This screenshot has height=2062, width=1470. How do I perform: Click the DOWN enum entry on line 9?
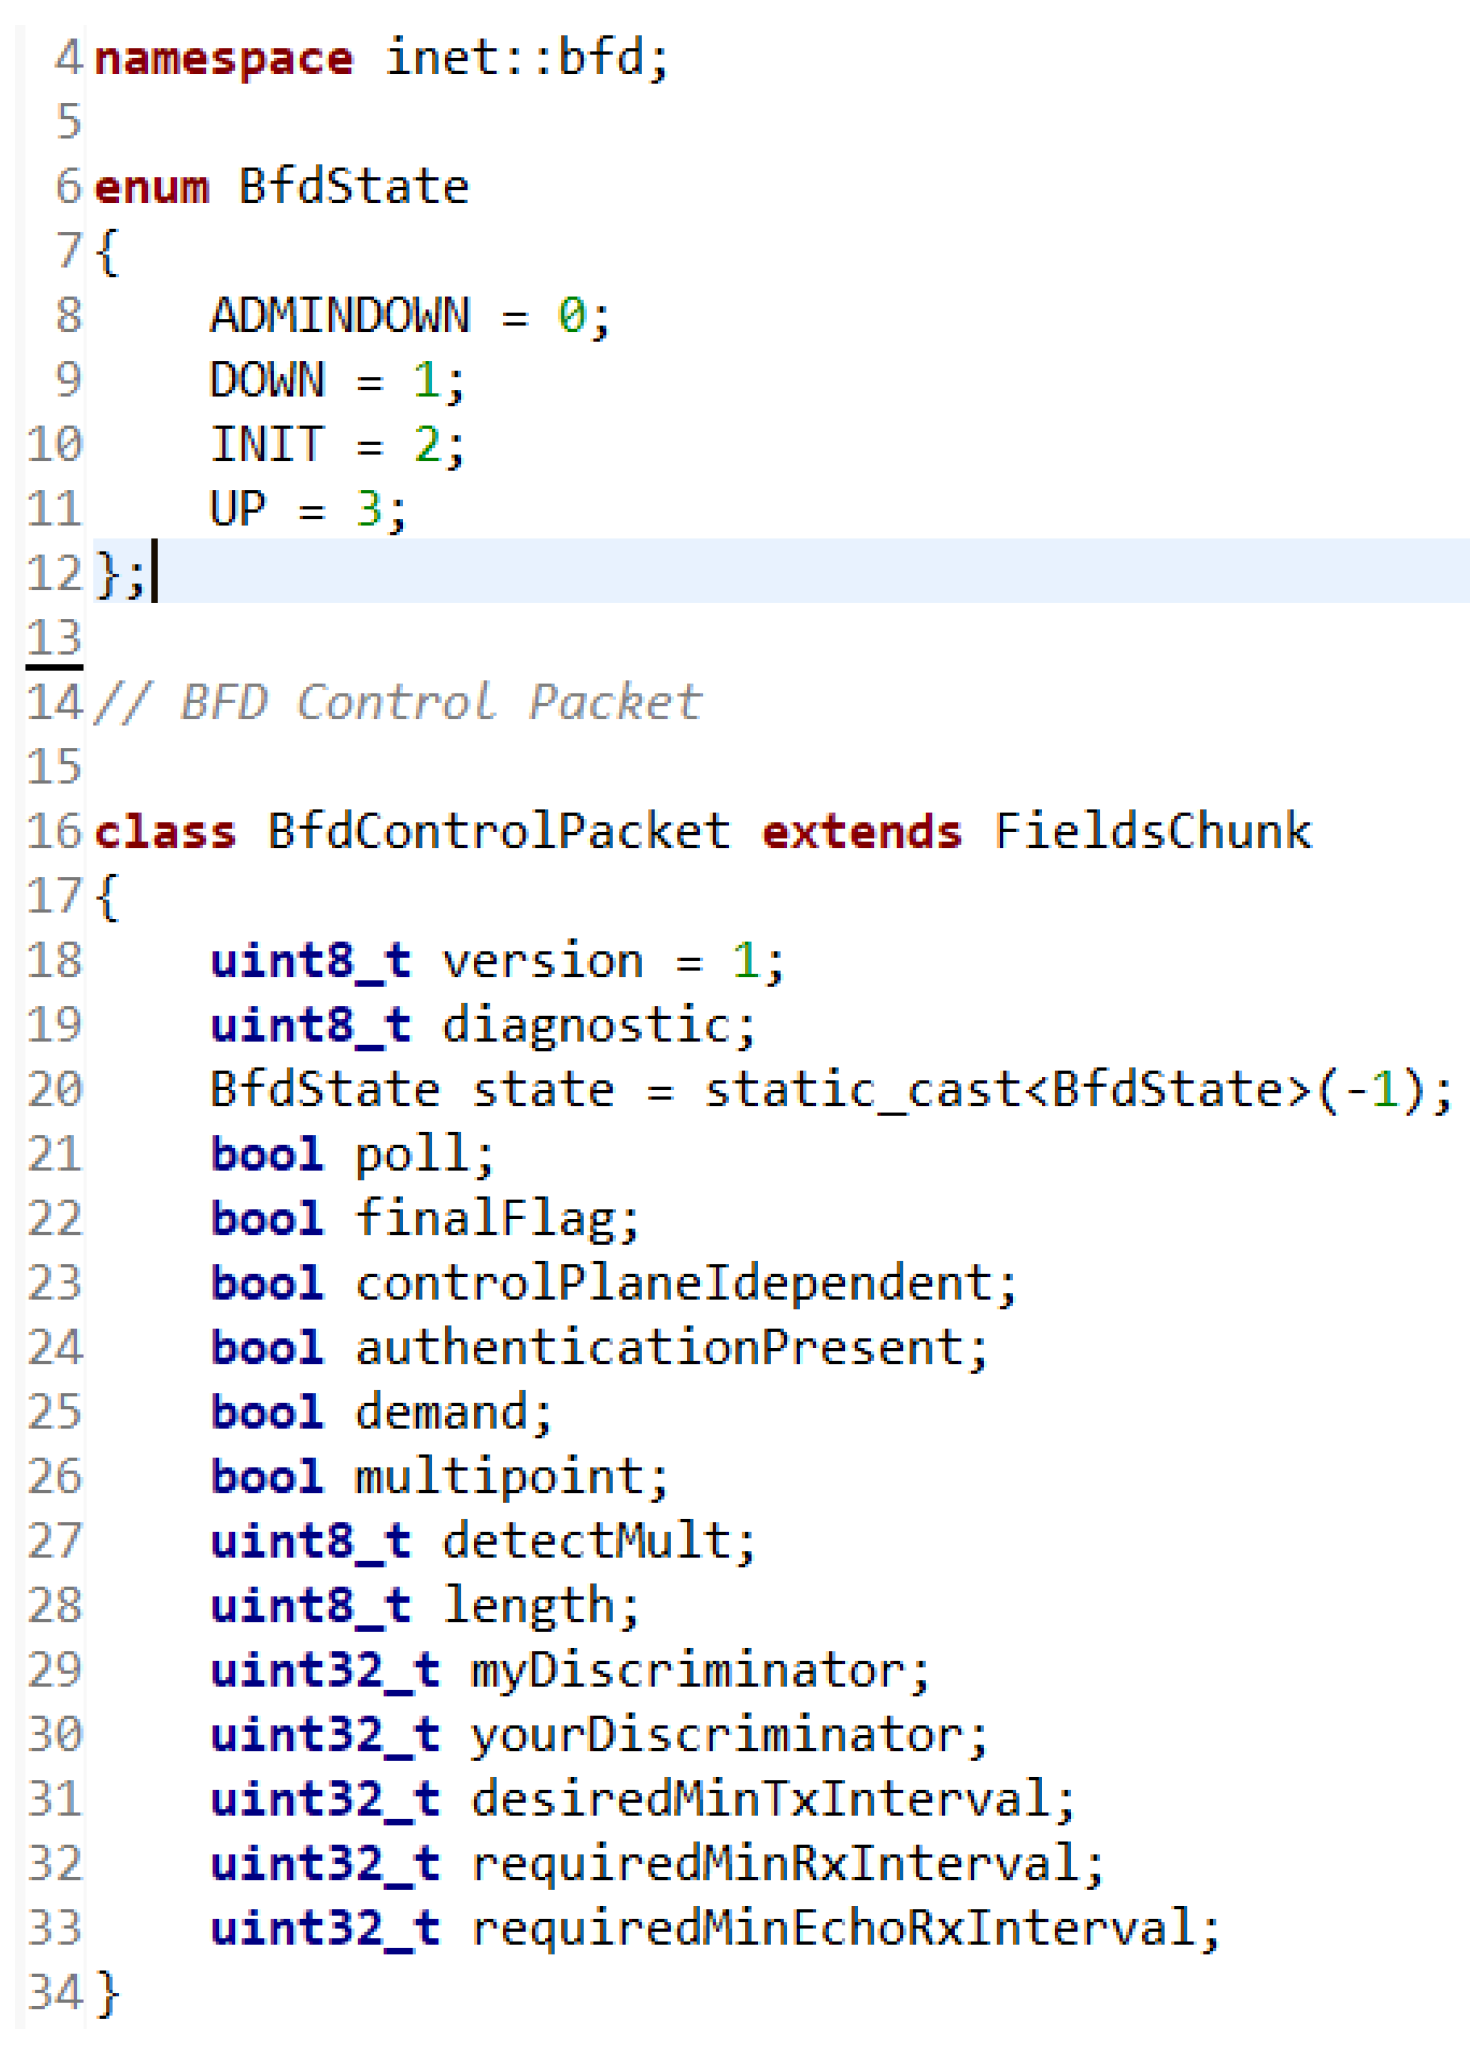pos(266,381)
